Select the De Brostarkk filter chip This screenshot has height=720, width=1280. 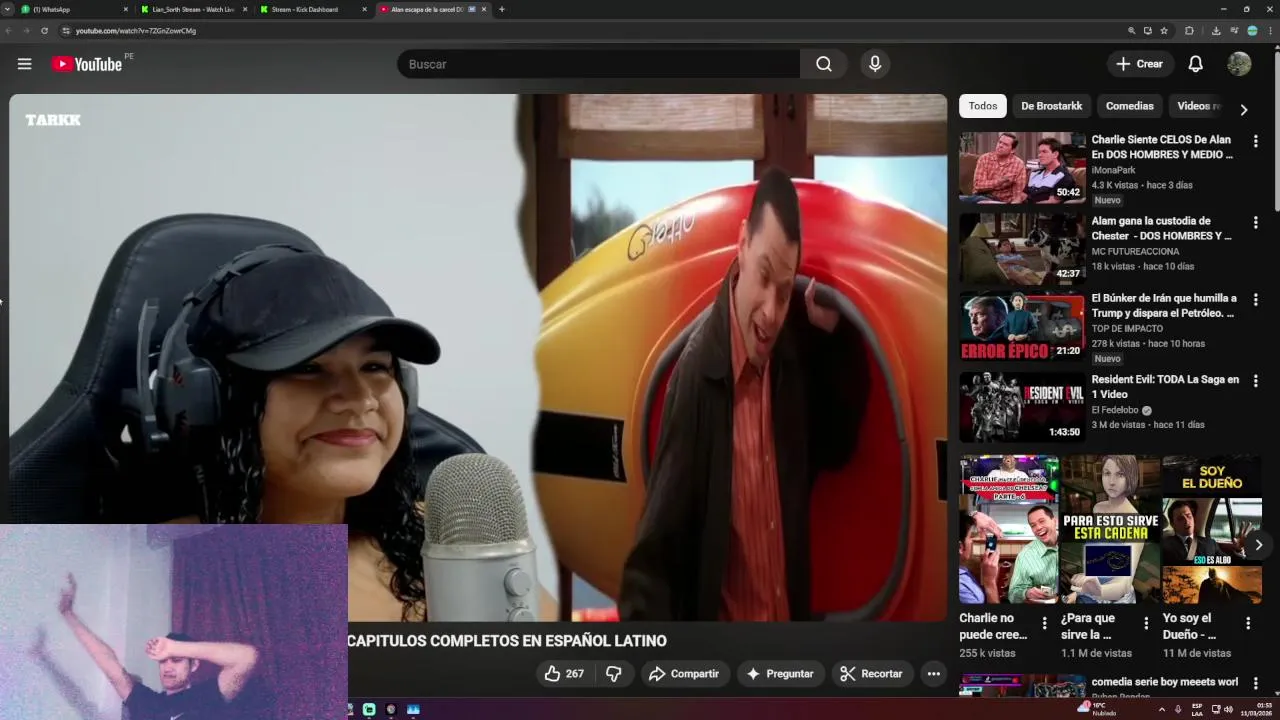pyautogui.click(x=1051, y=106)
